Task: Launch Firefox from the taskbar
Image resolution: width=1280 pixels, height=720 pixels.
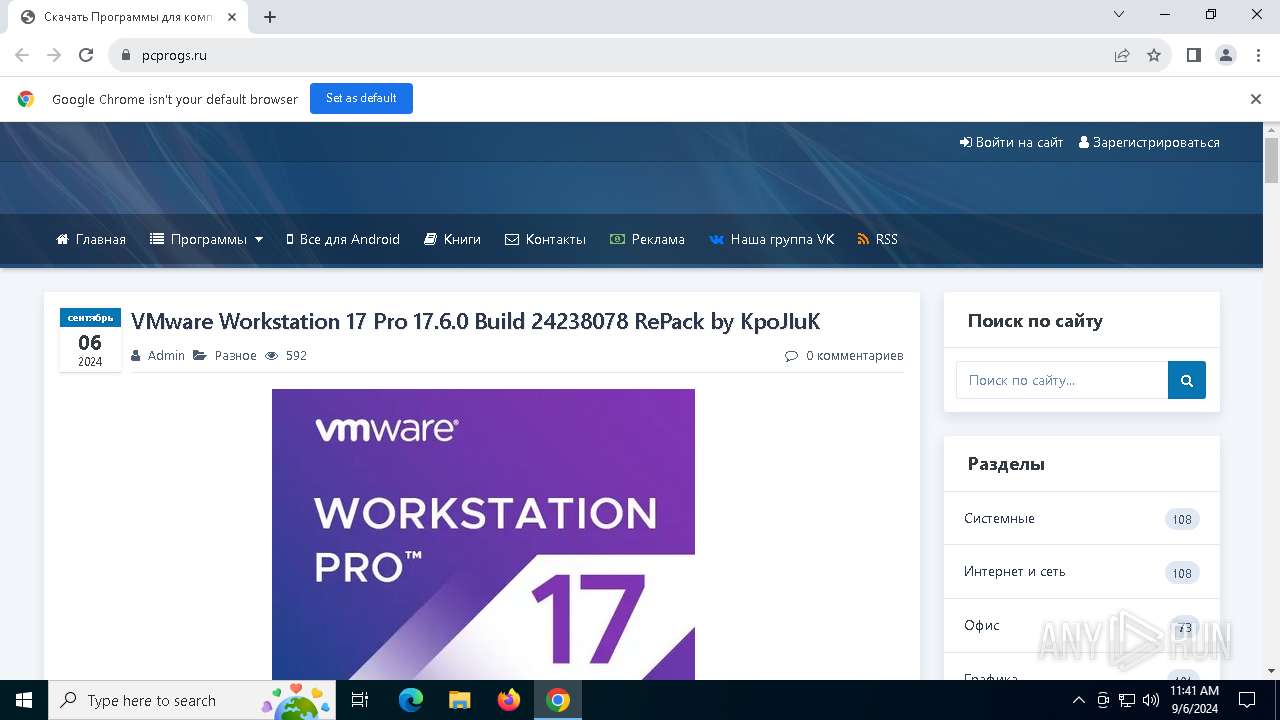Action: tap(509, 700)
